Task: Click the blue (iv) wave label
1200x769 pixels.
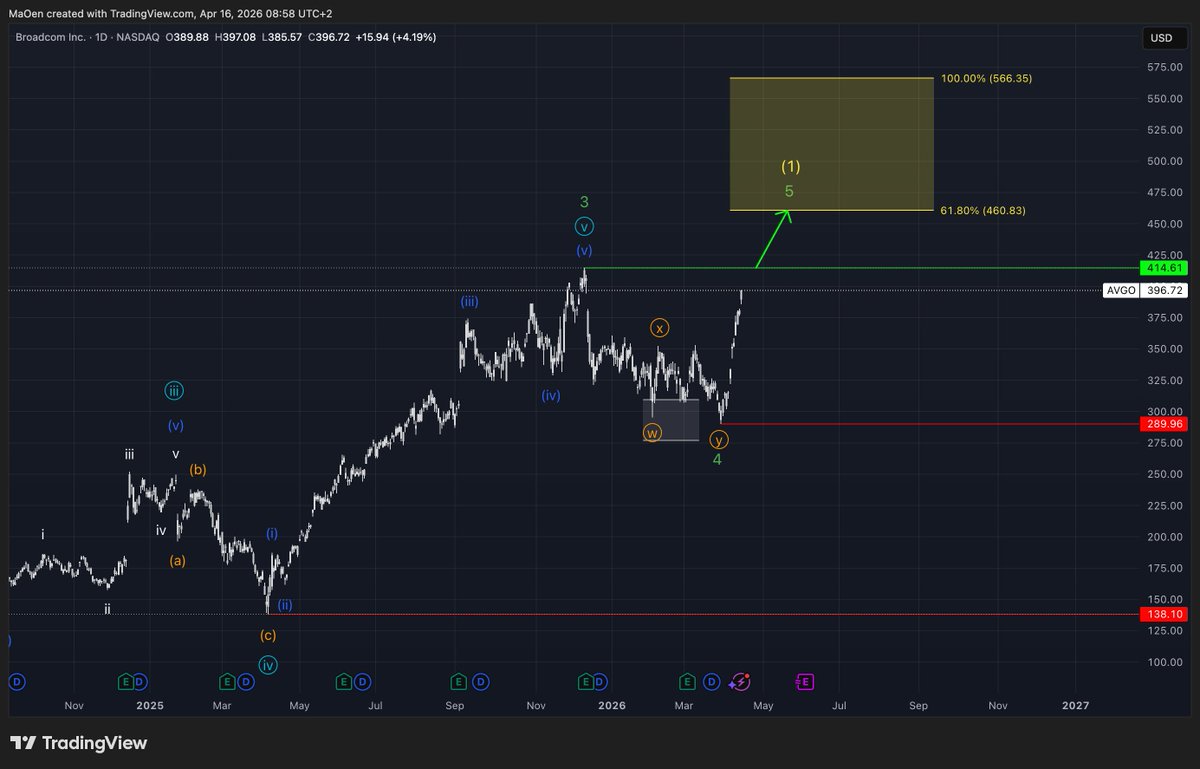Action: tap(551, 395)
